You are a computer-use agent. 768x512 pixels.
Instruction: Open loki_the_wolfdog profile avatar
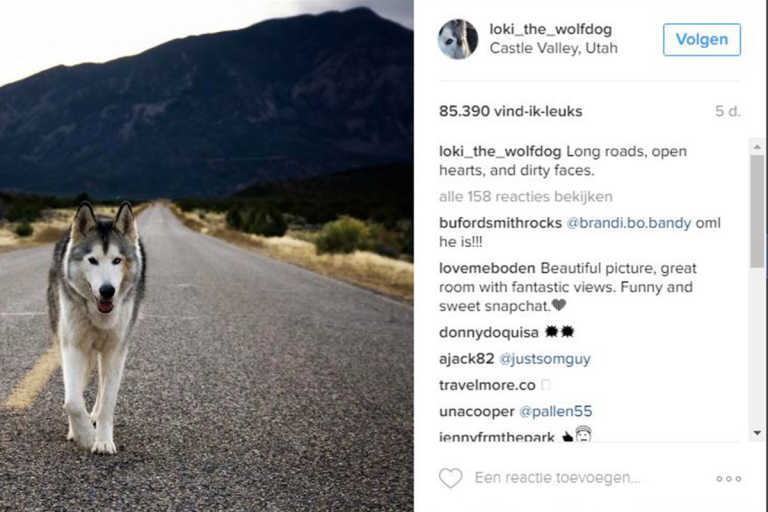[457, 39]
